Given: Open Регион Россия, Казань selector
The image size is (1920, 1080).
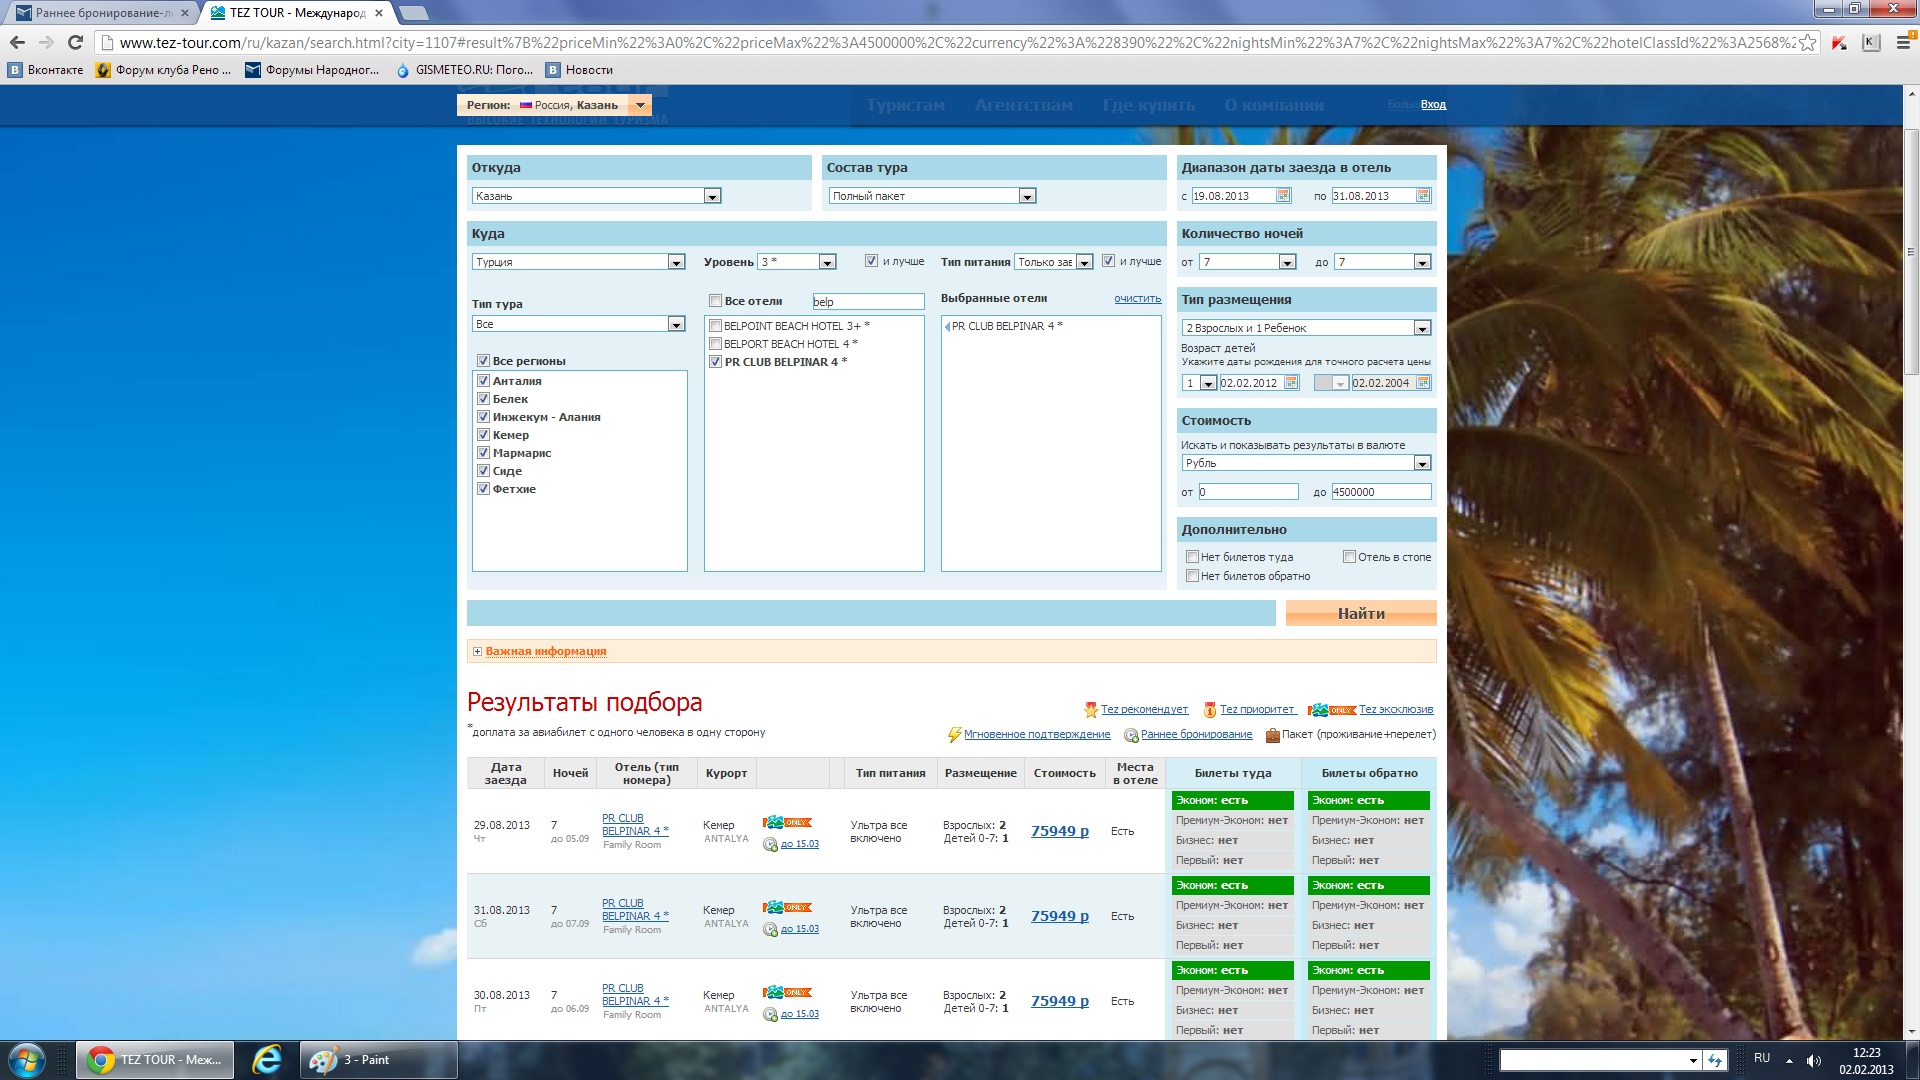Looking at the screenshot, I should [x=555, y=105].
